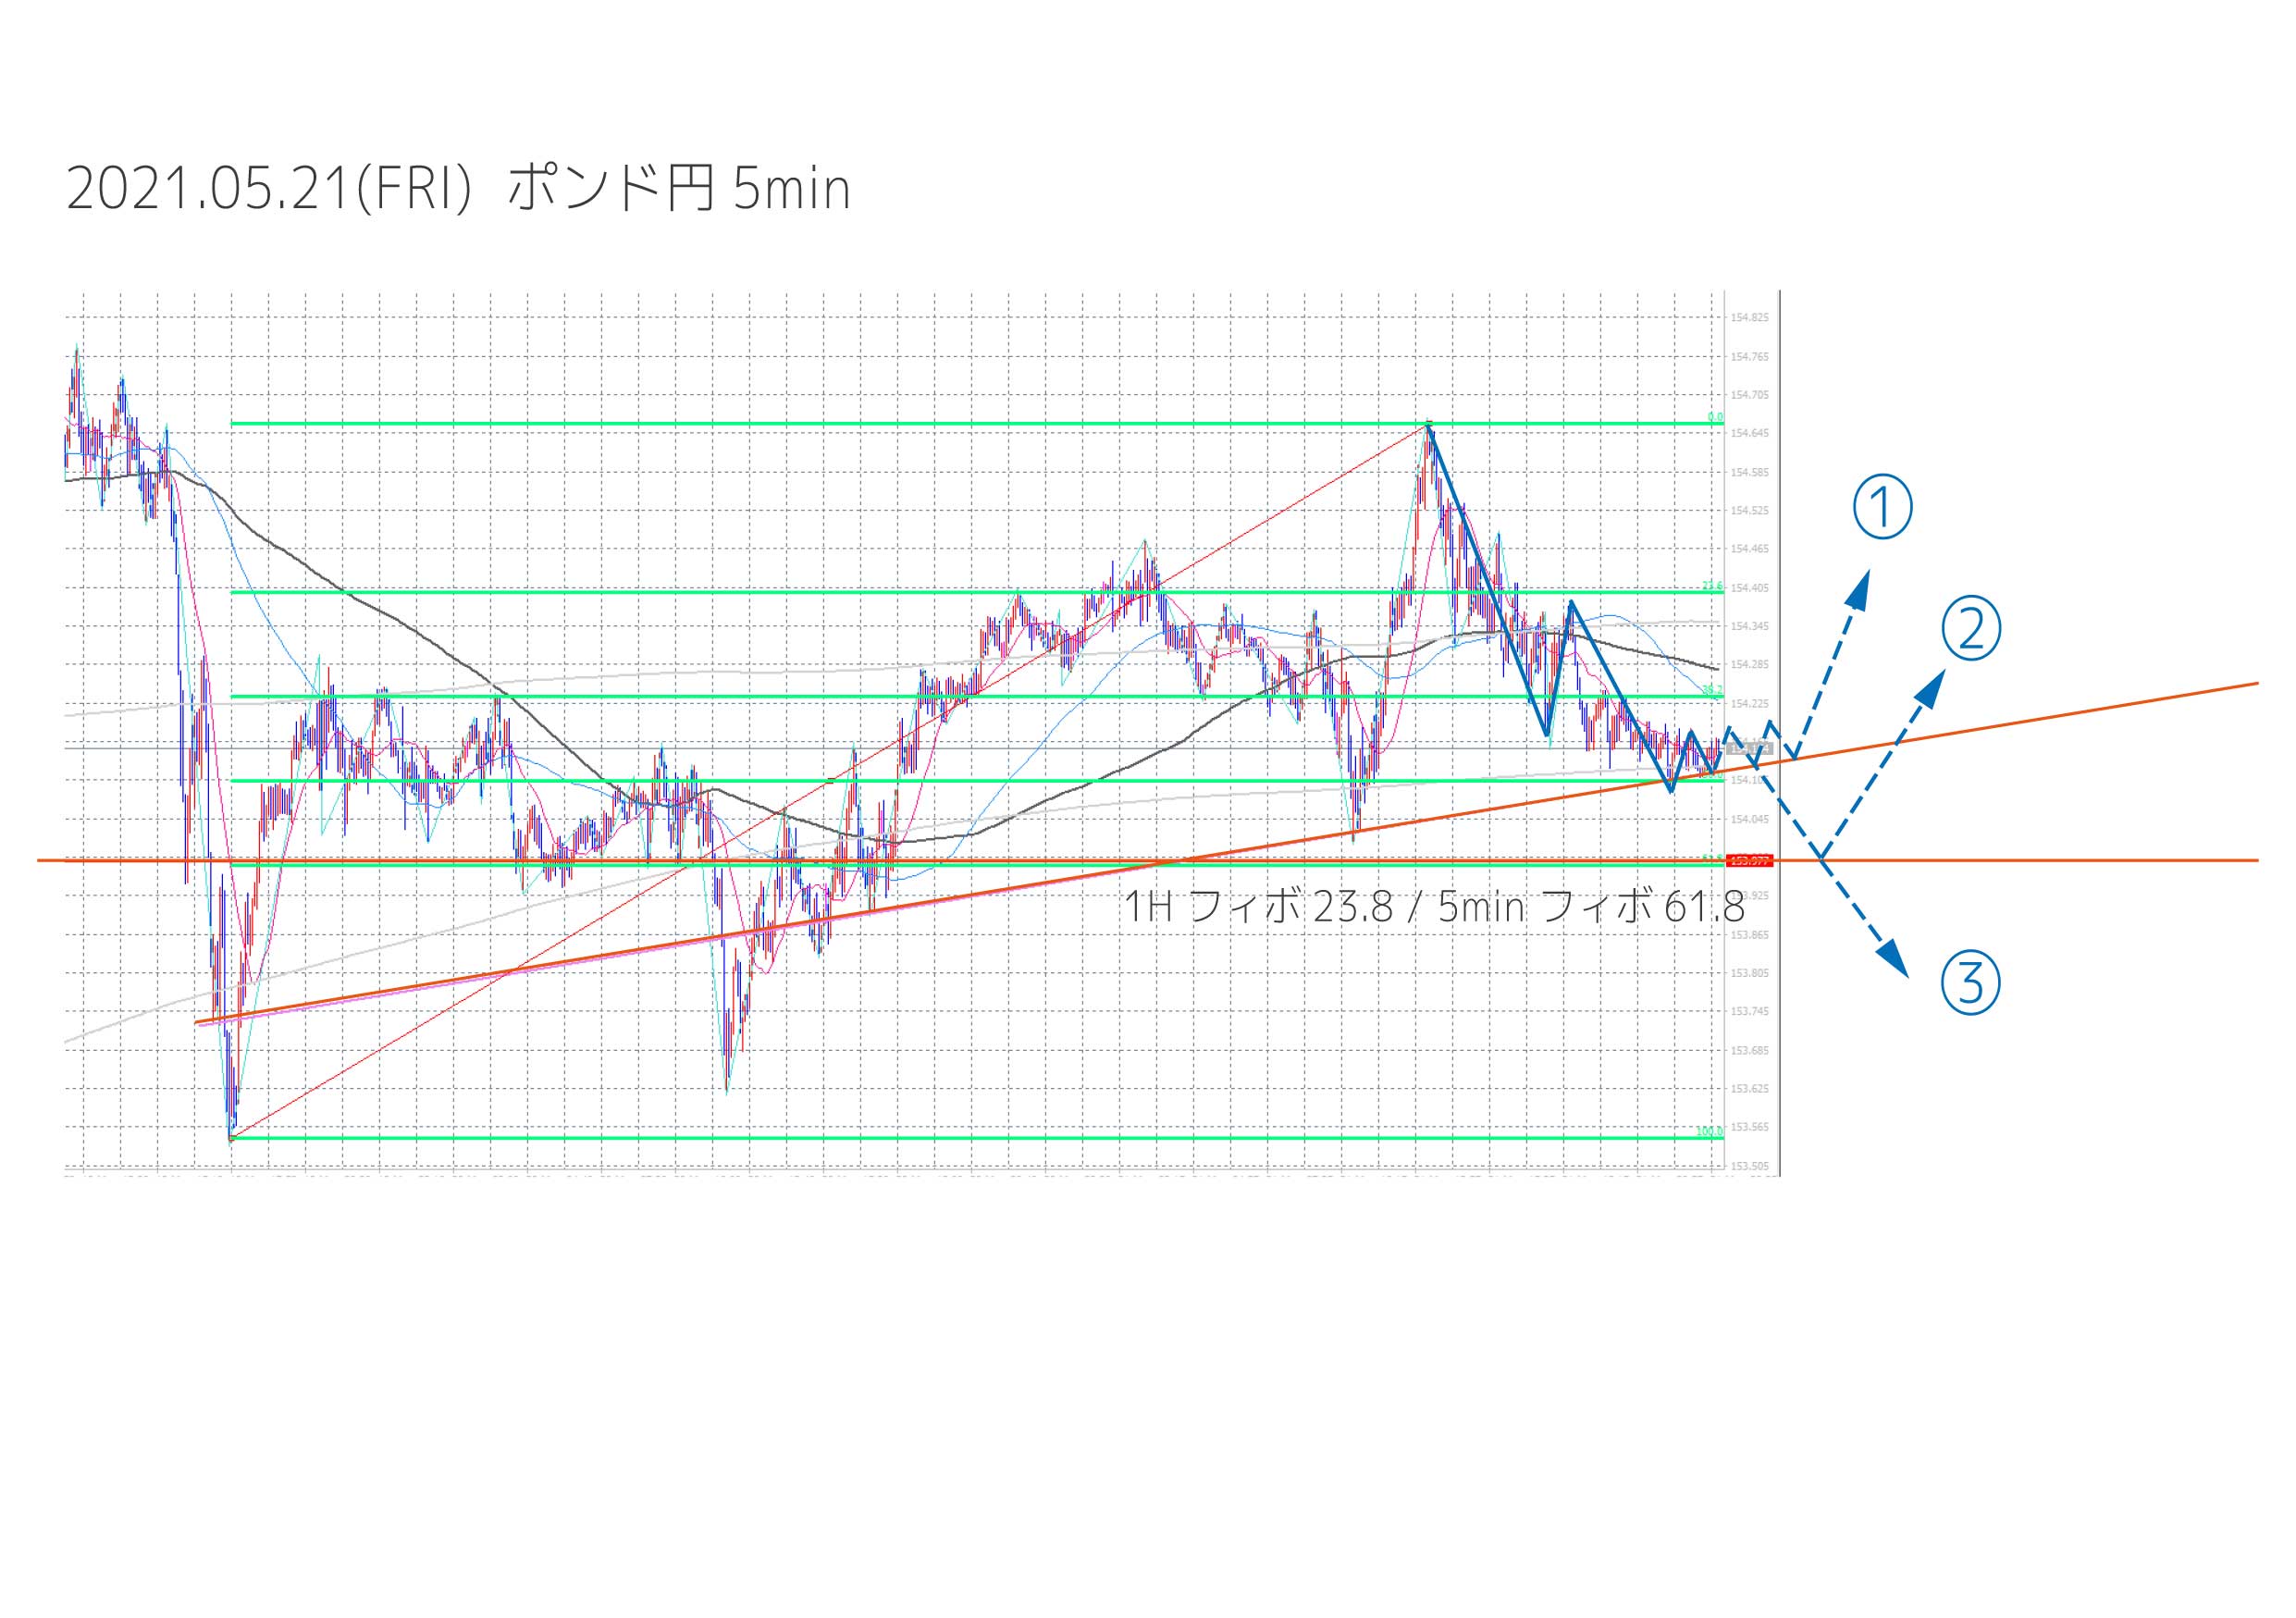The image size is (2296, 1618).
Task: Click the 154.645 price axis label
Action: point(1750,434)
